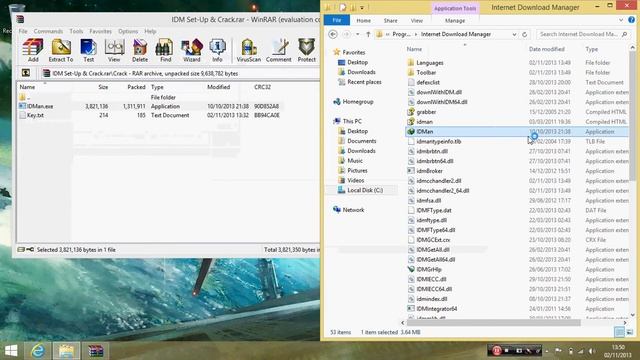Click the Delete icon in WinRAR toolbar

pyautogui.click(x=140, y=50)
